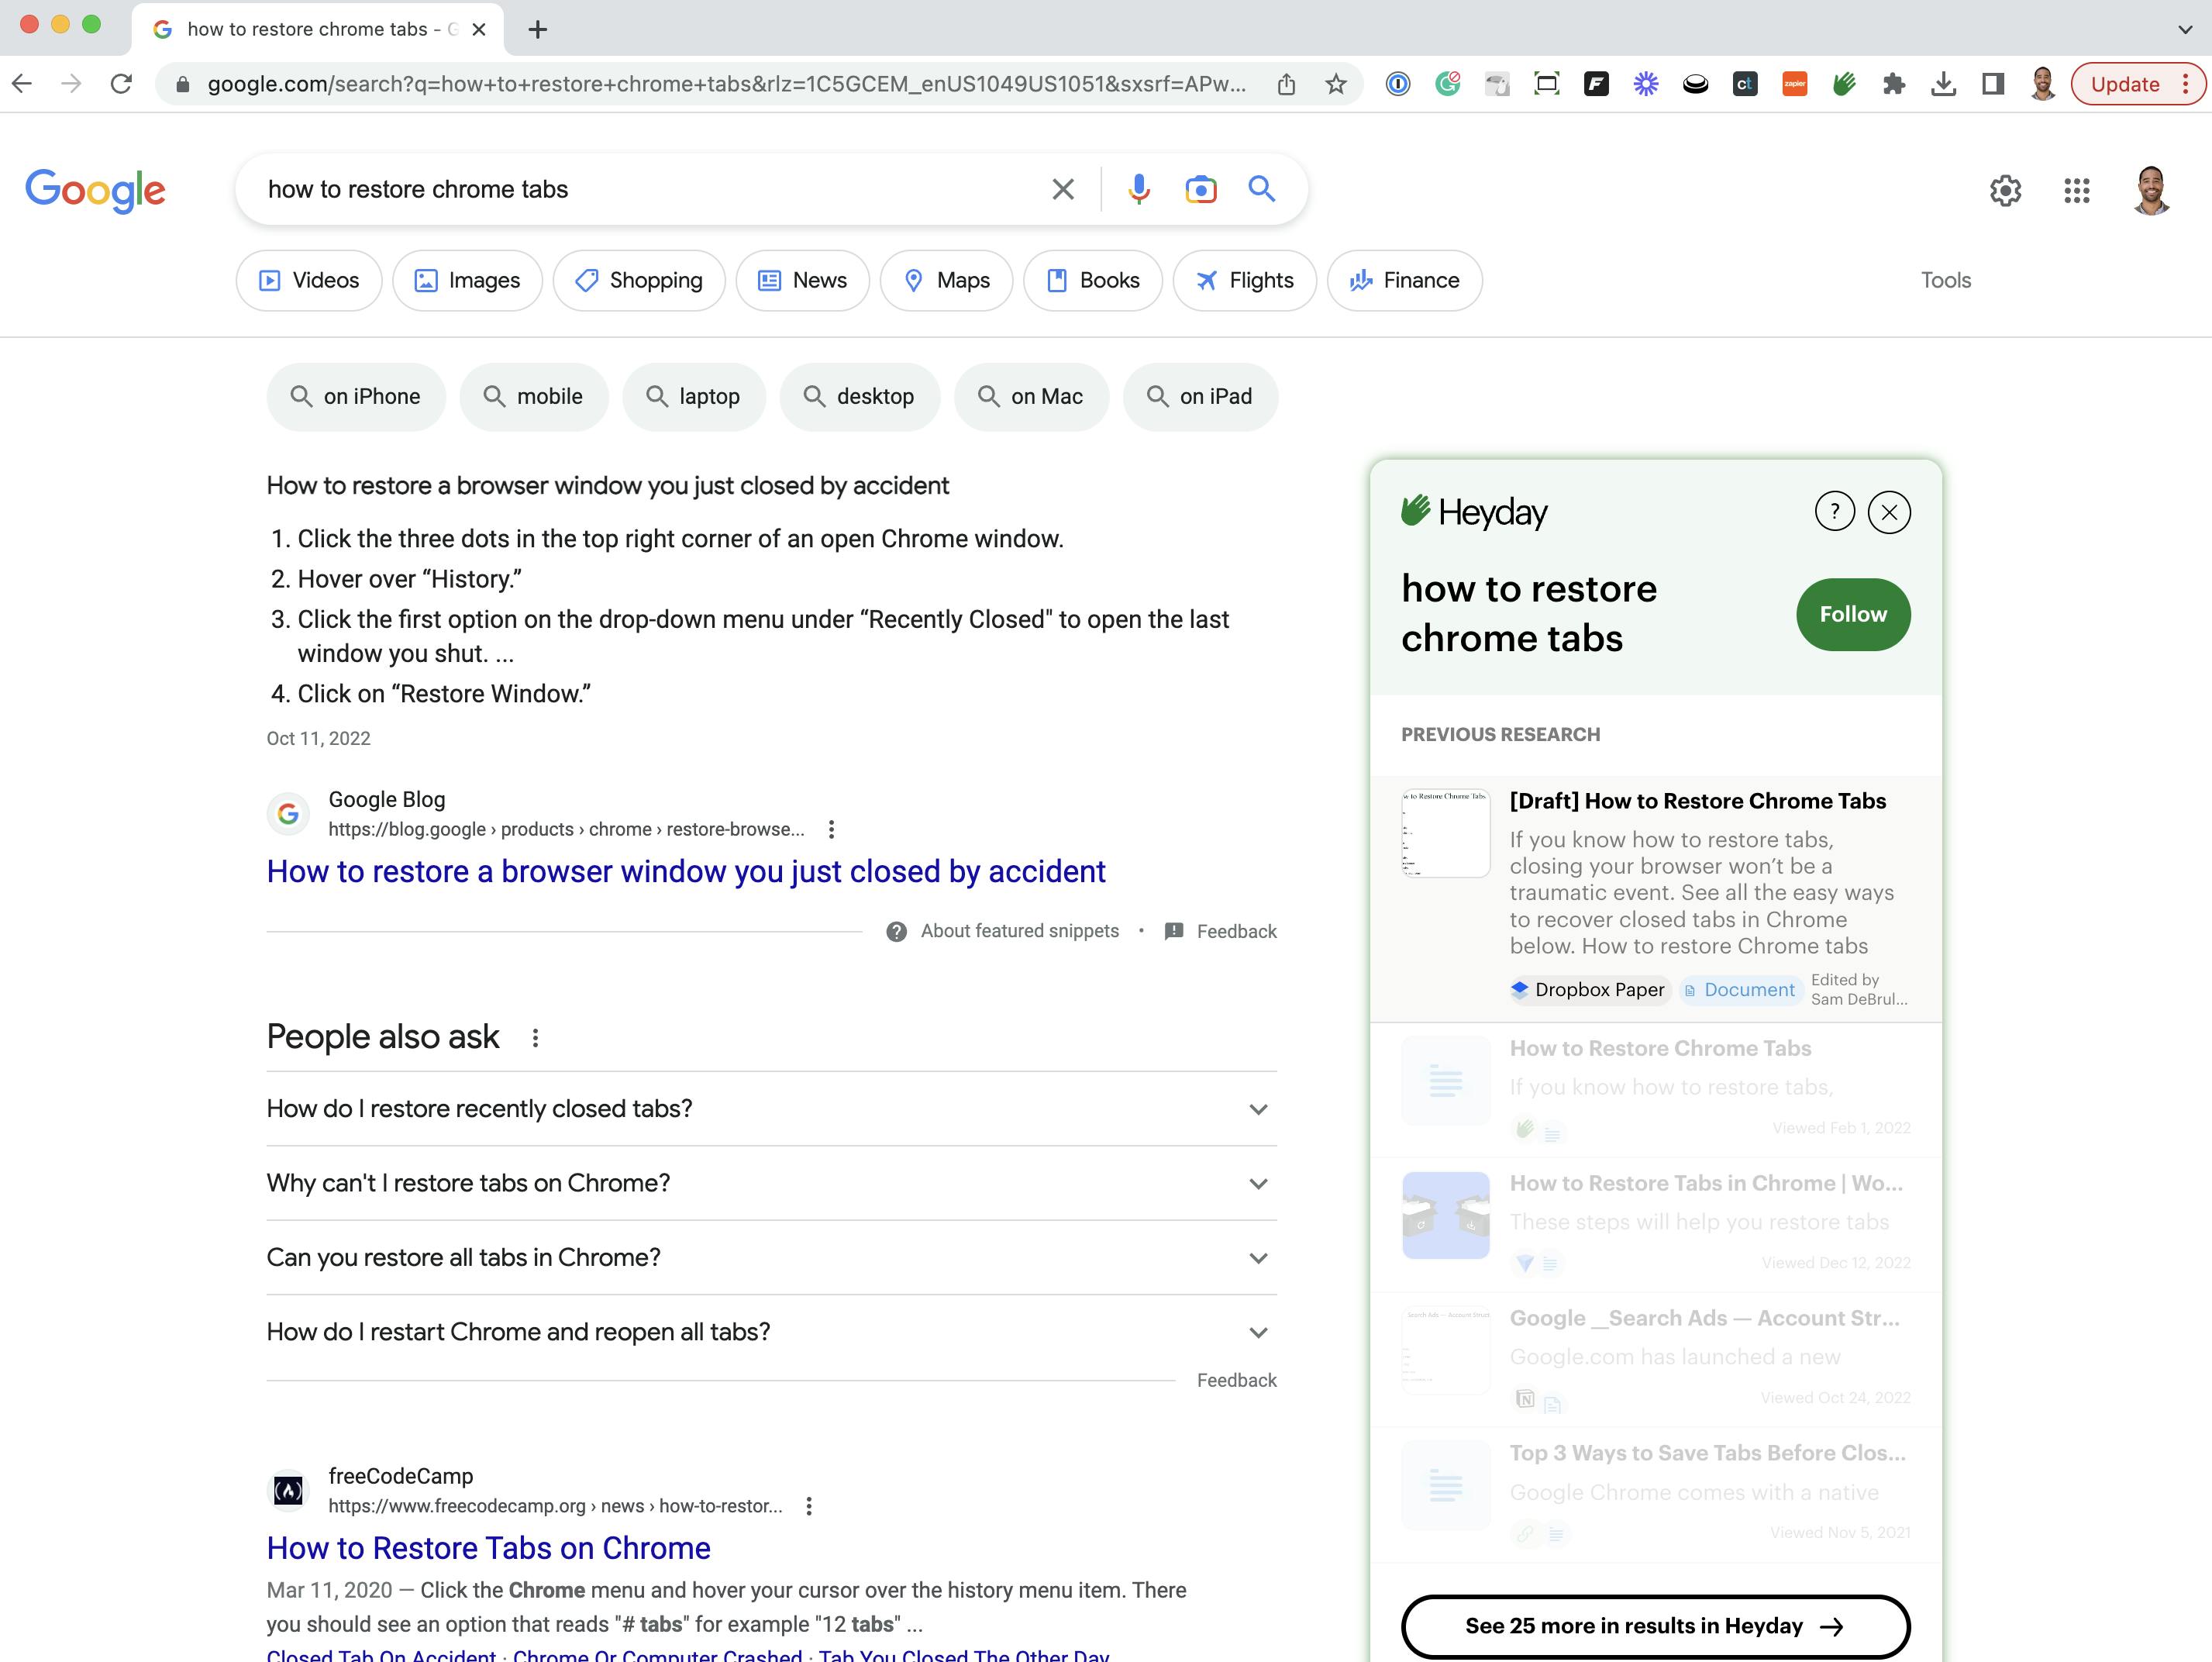Click the Google account avatar
The image size is (2212, 1662).
coord(2151,190)
